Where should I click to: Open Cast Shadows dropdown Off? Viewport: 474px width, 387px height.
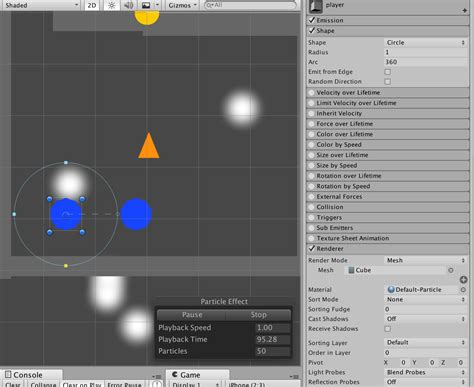pyautogui.click(x=426, y=319)
